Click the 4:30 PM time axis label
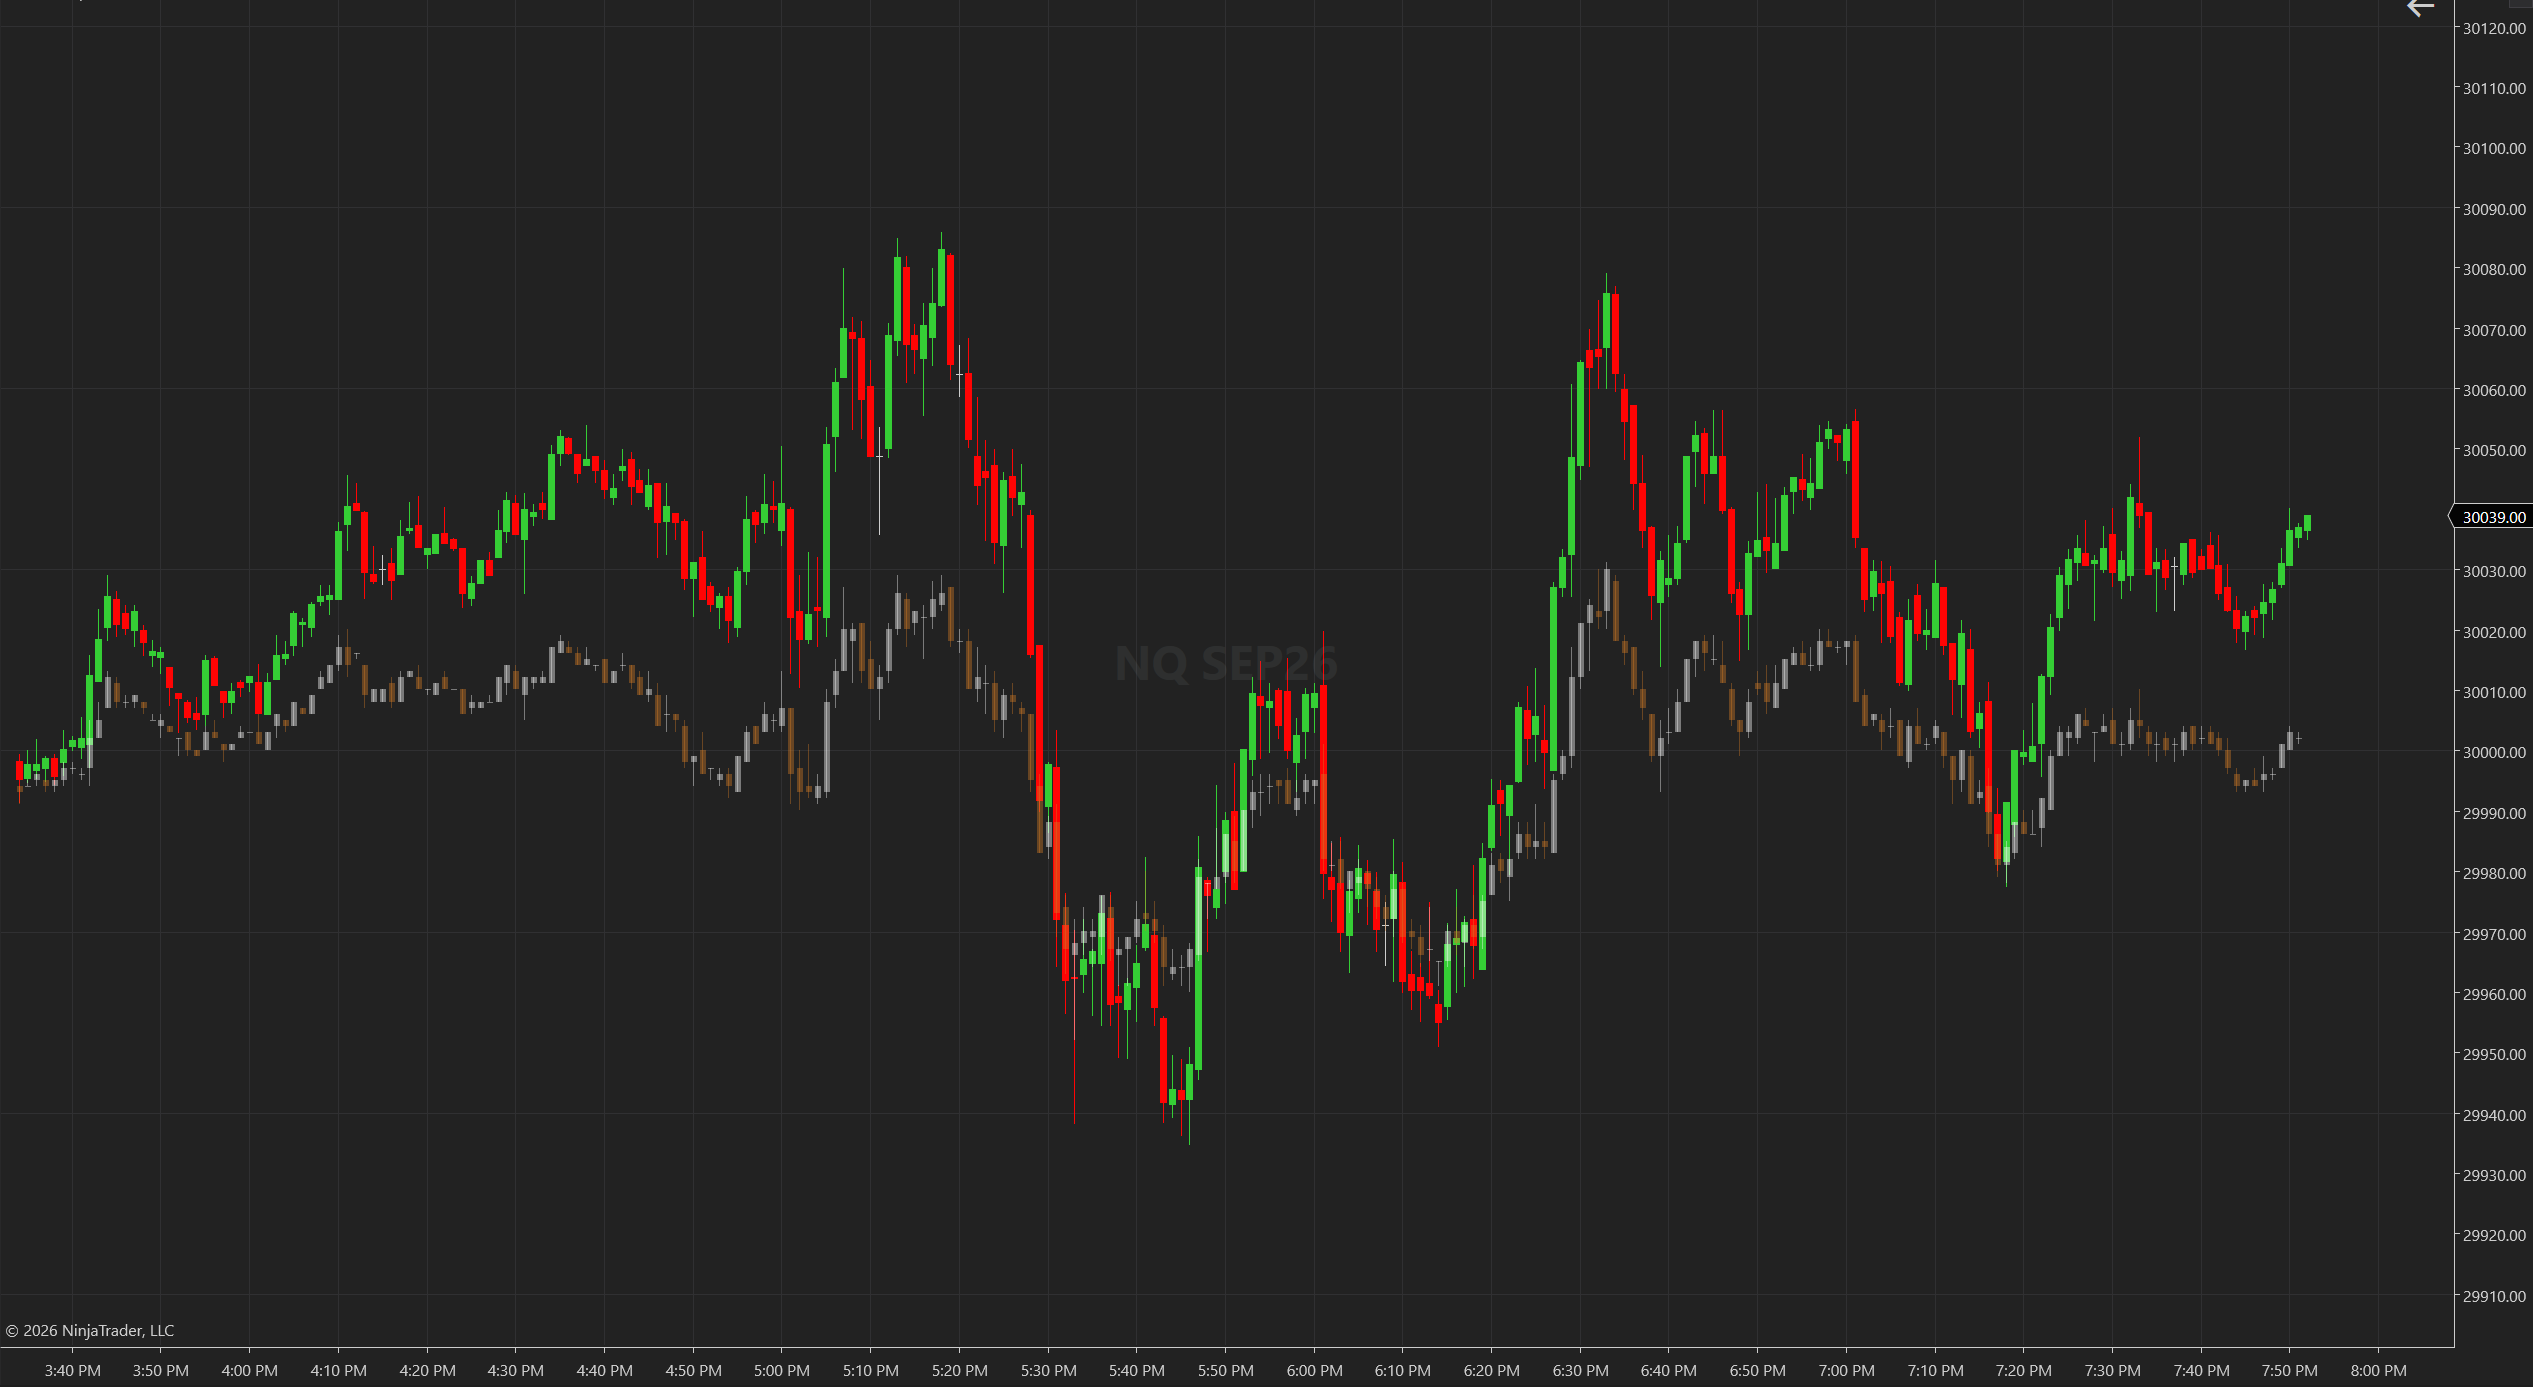Viewport: 2533px width, 1387px height. click(x=516, y=1370)
